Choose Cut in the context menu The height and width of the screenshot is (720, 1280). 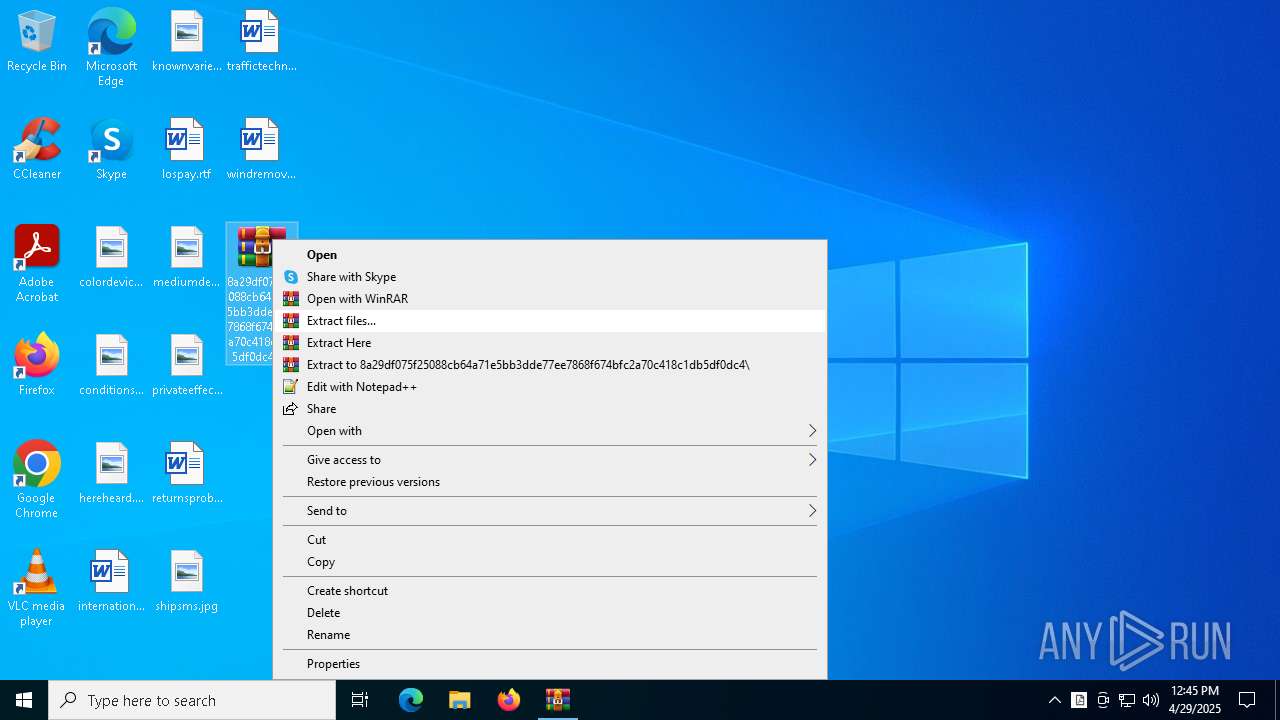550,540
